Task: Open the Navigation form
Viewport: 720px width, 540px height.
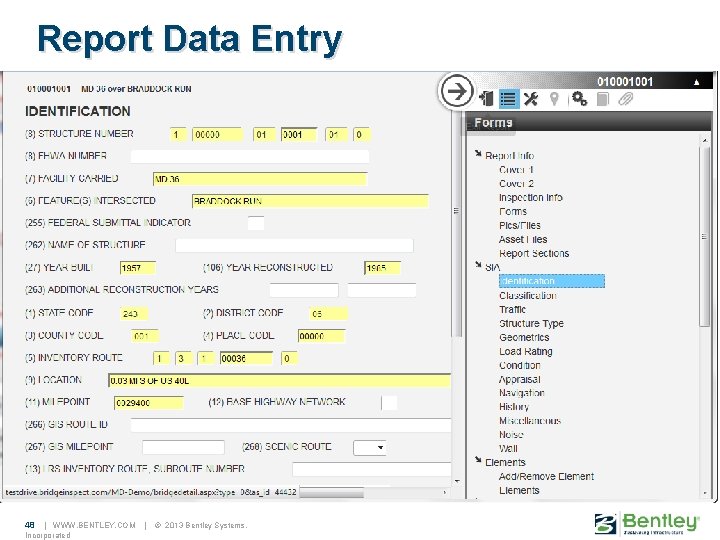Action: click(522, 393)
